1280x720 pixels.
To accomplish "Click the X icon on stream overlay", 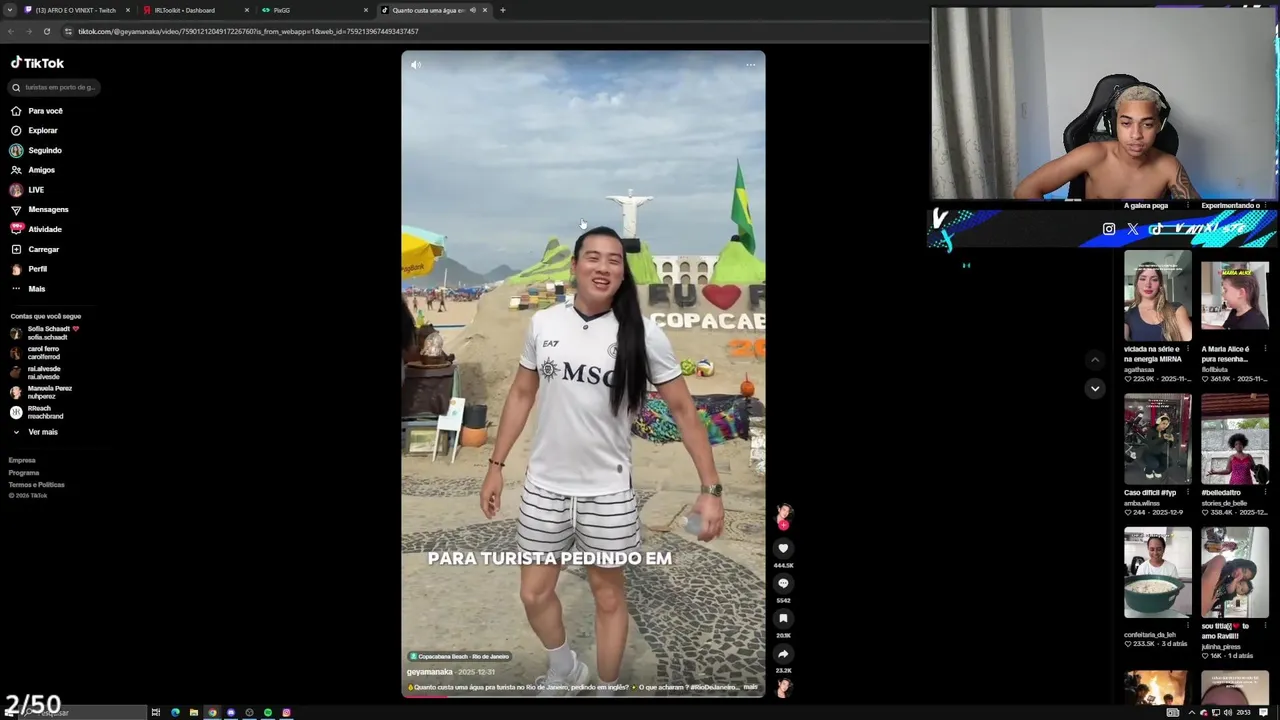I will point(1133,229).
